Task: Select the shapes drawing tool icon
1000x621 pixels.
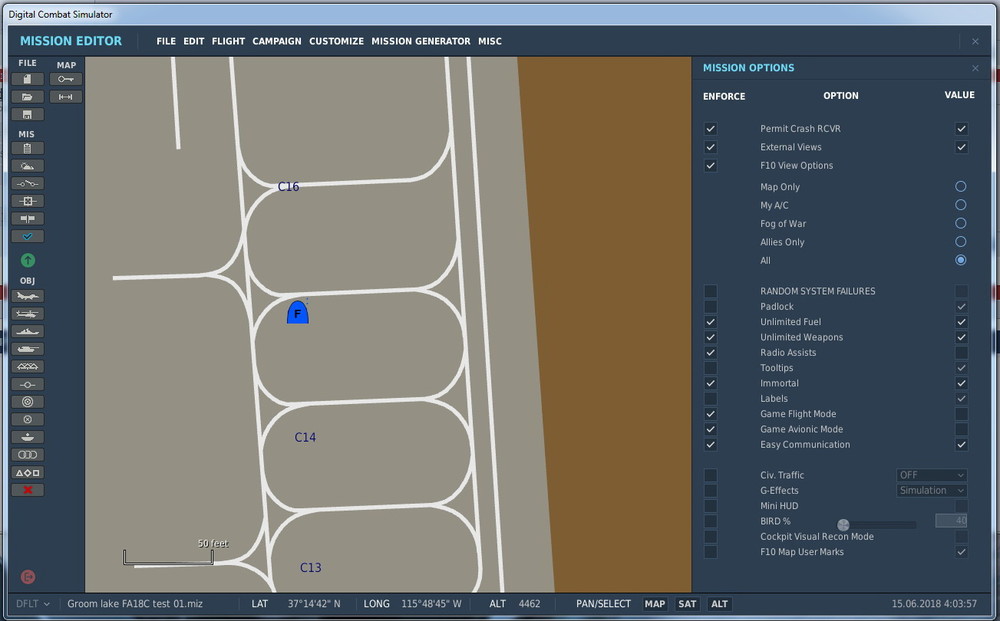Action: pyautogui.click(x=27, y=472)
